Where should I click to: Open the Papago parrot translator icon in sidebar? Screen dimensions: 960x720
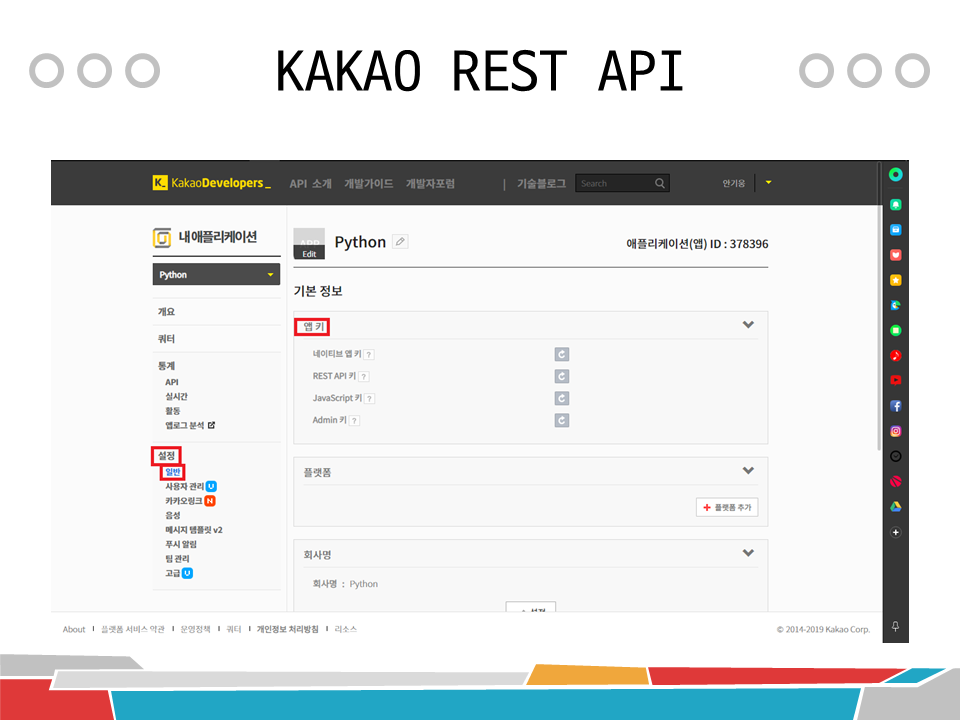point(895,305)
